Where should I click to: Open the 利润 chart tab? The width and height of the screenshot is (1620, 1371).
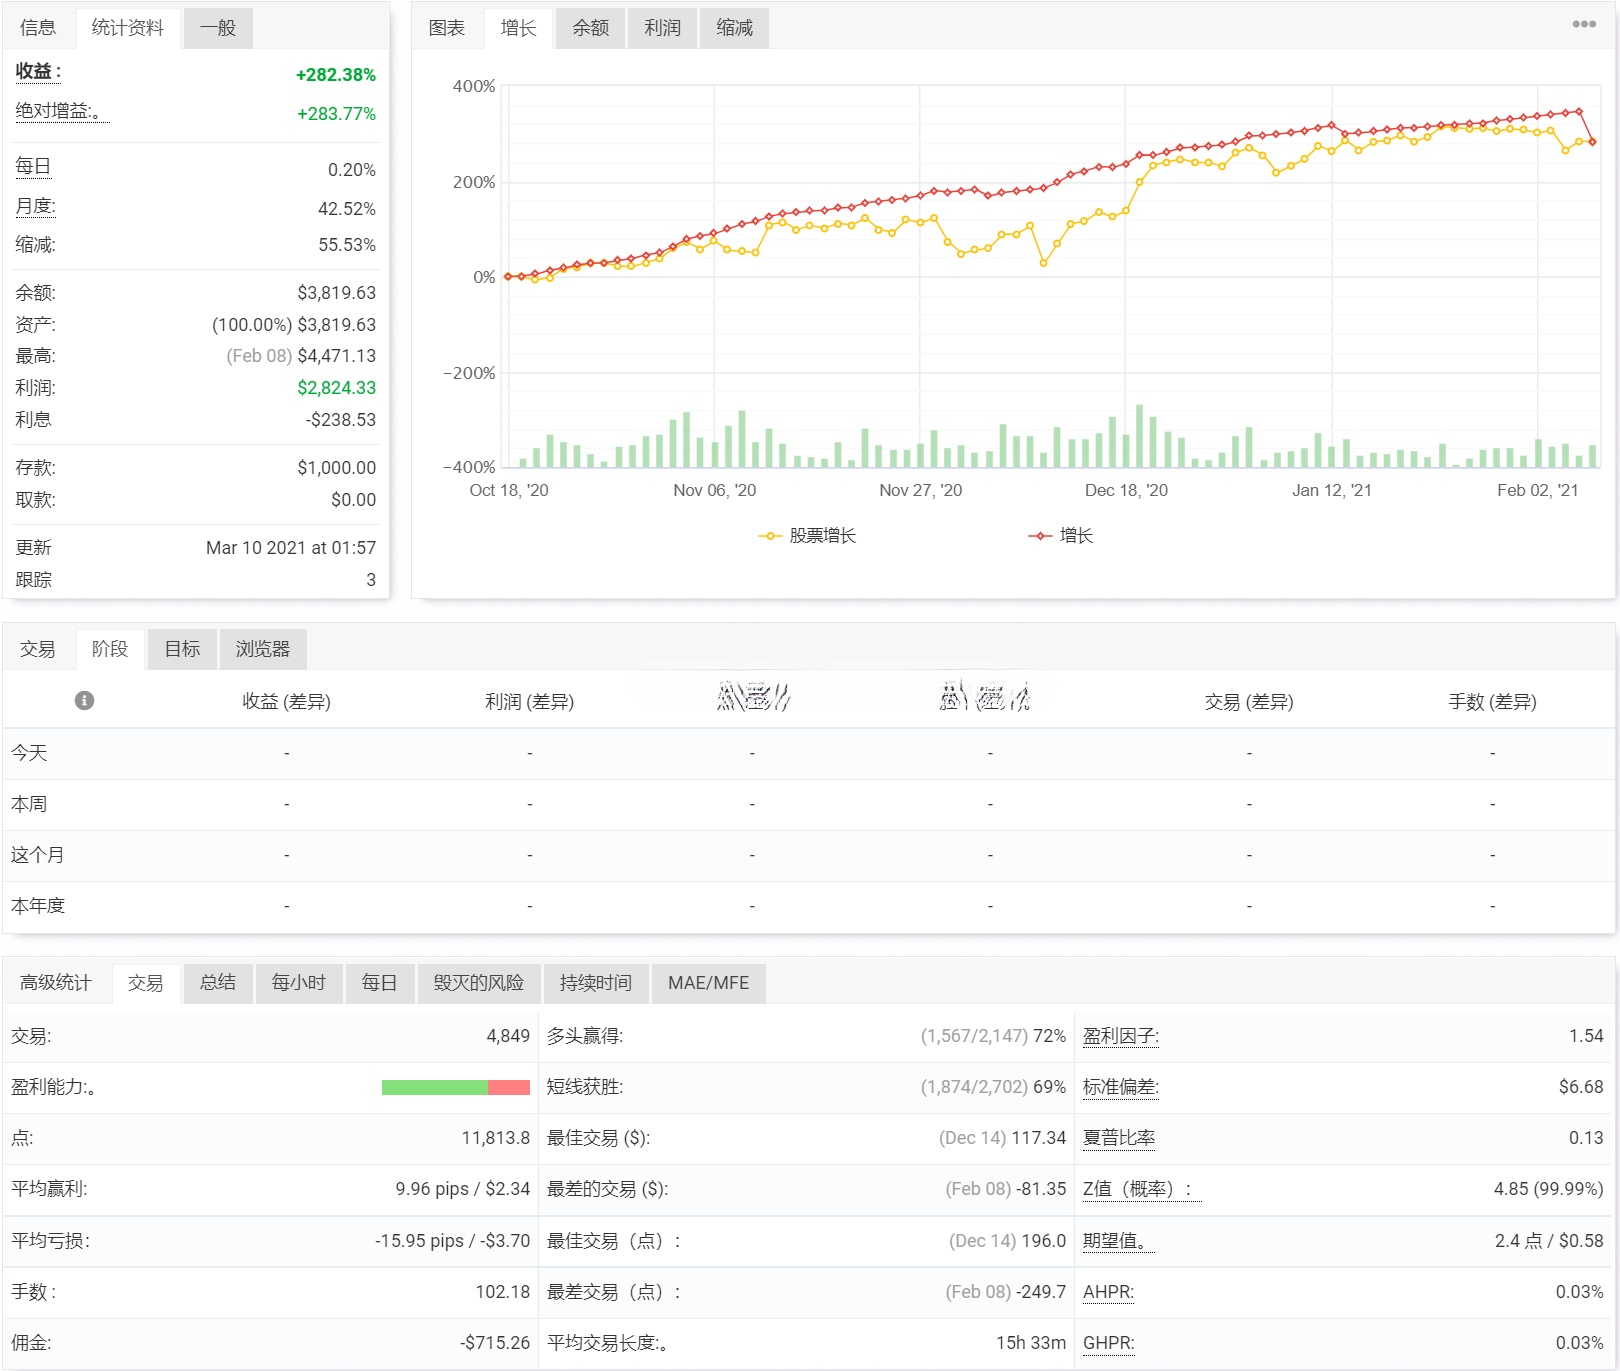tap(662, 28)
